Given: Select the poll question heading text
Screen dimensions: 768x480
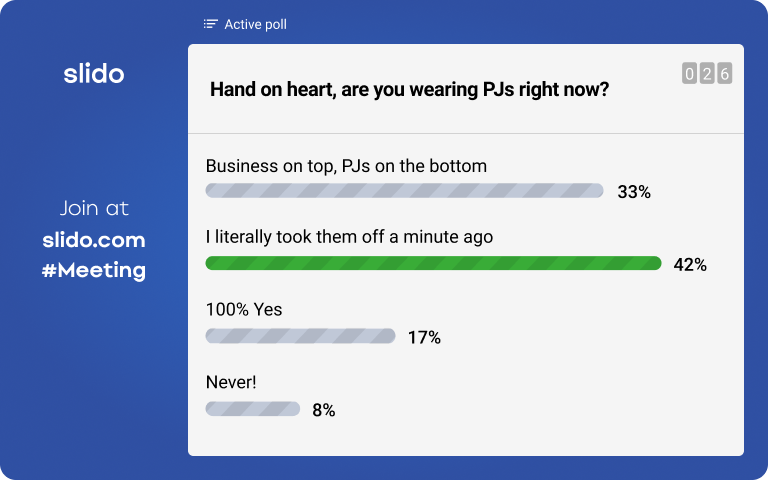Looking at the screenshot, I should tap(409, 90).
